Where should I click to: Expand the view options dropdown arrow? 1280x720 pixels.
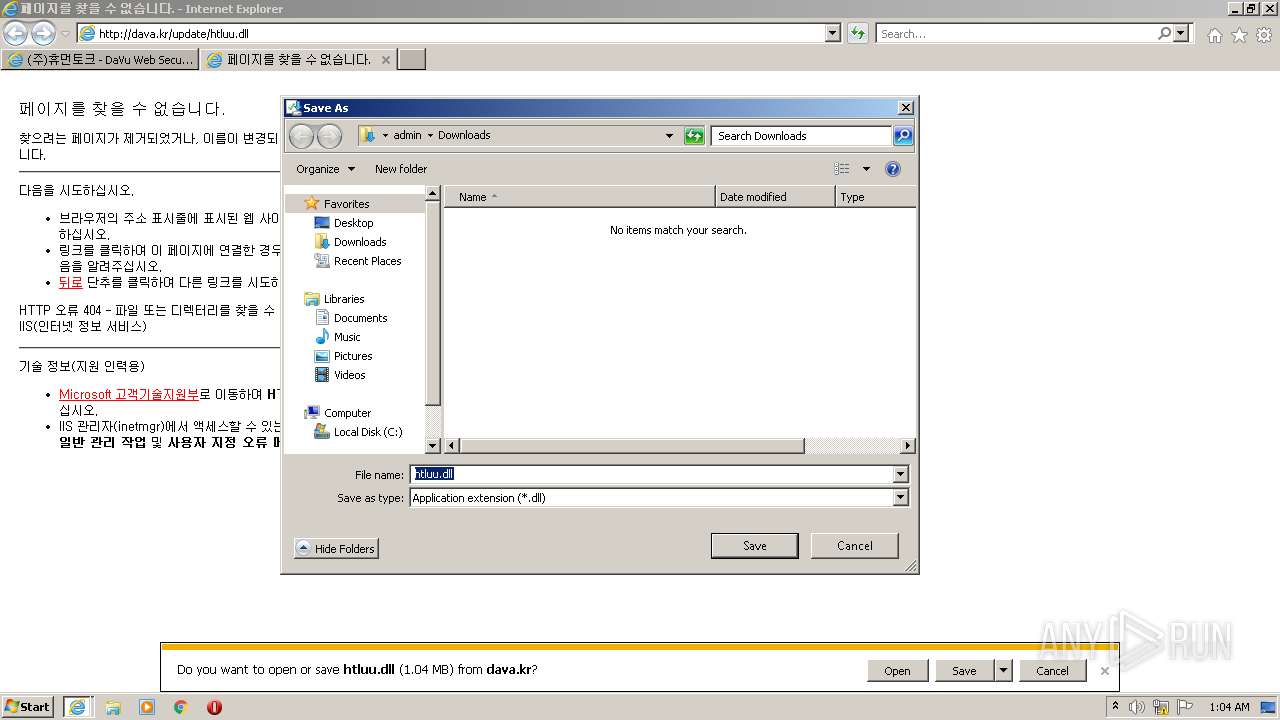coord(866,169)
